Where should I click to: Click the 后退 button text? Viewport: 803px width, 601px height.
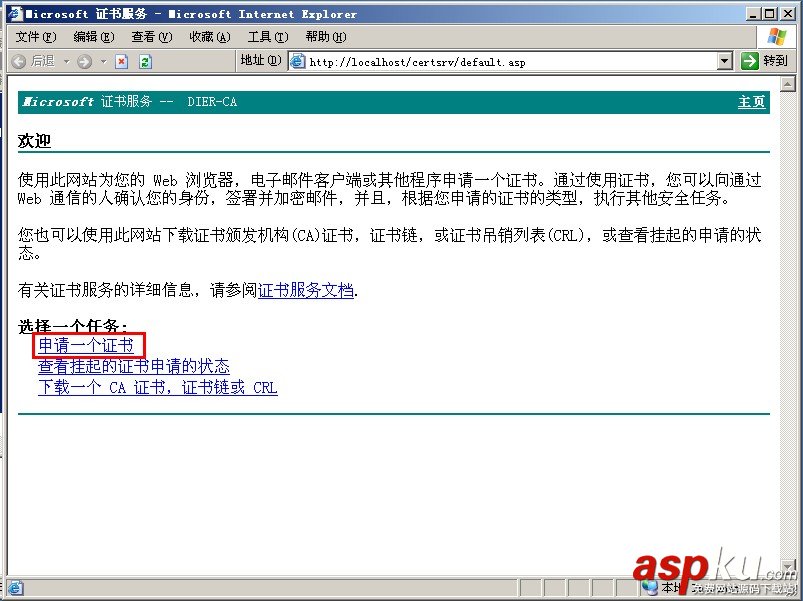point(43,61)
